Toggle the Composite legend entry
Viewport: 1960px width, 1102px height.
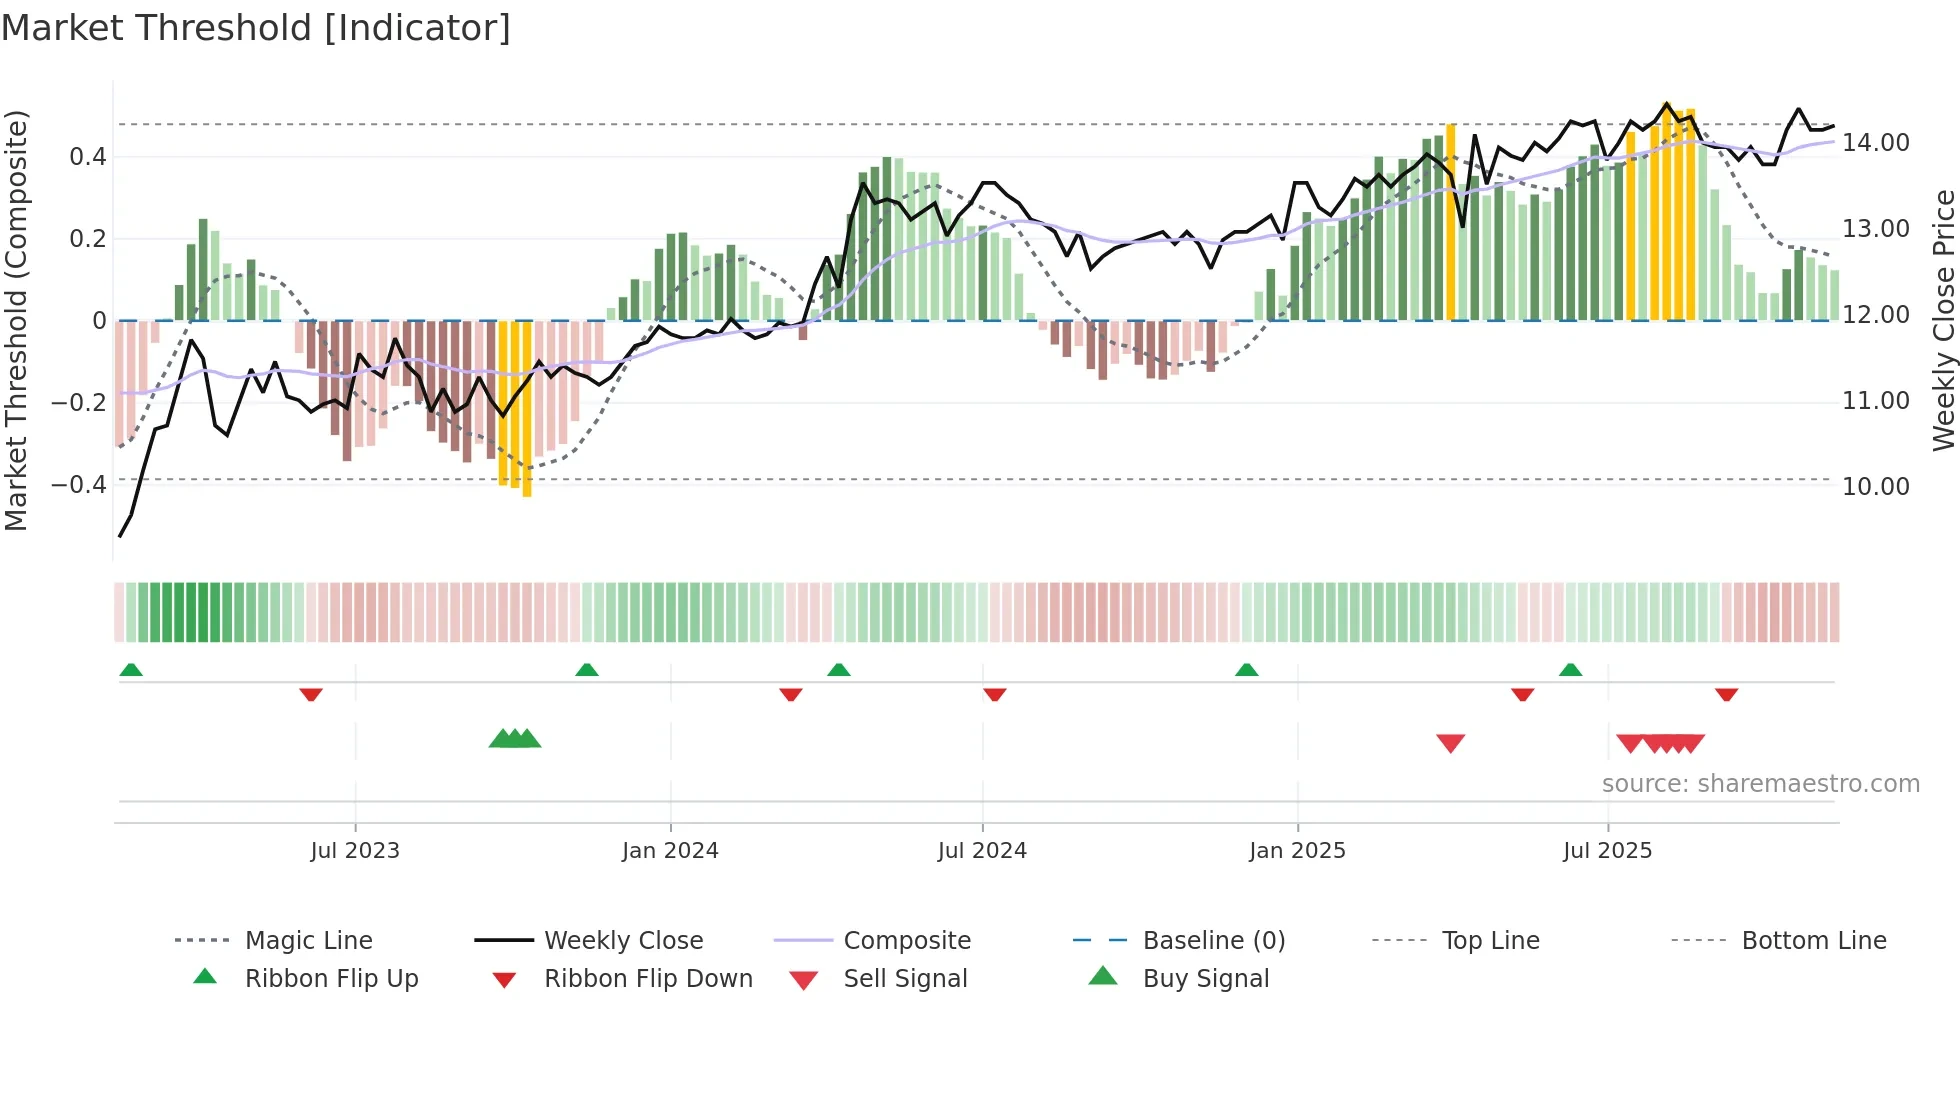tap(906, 941)
